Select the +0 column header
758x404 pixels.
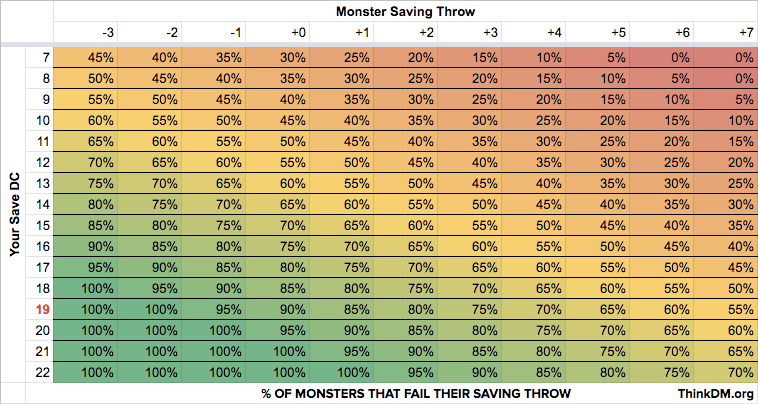click(298, 32)
